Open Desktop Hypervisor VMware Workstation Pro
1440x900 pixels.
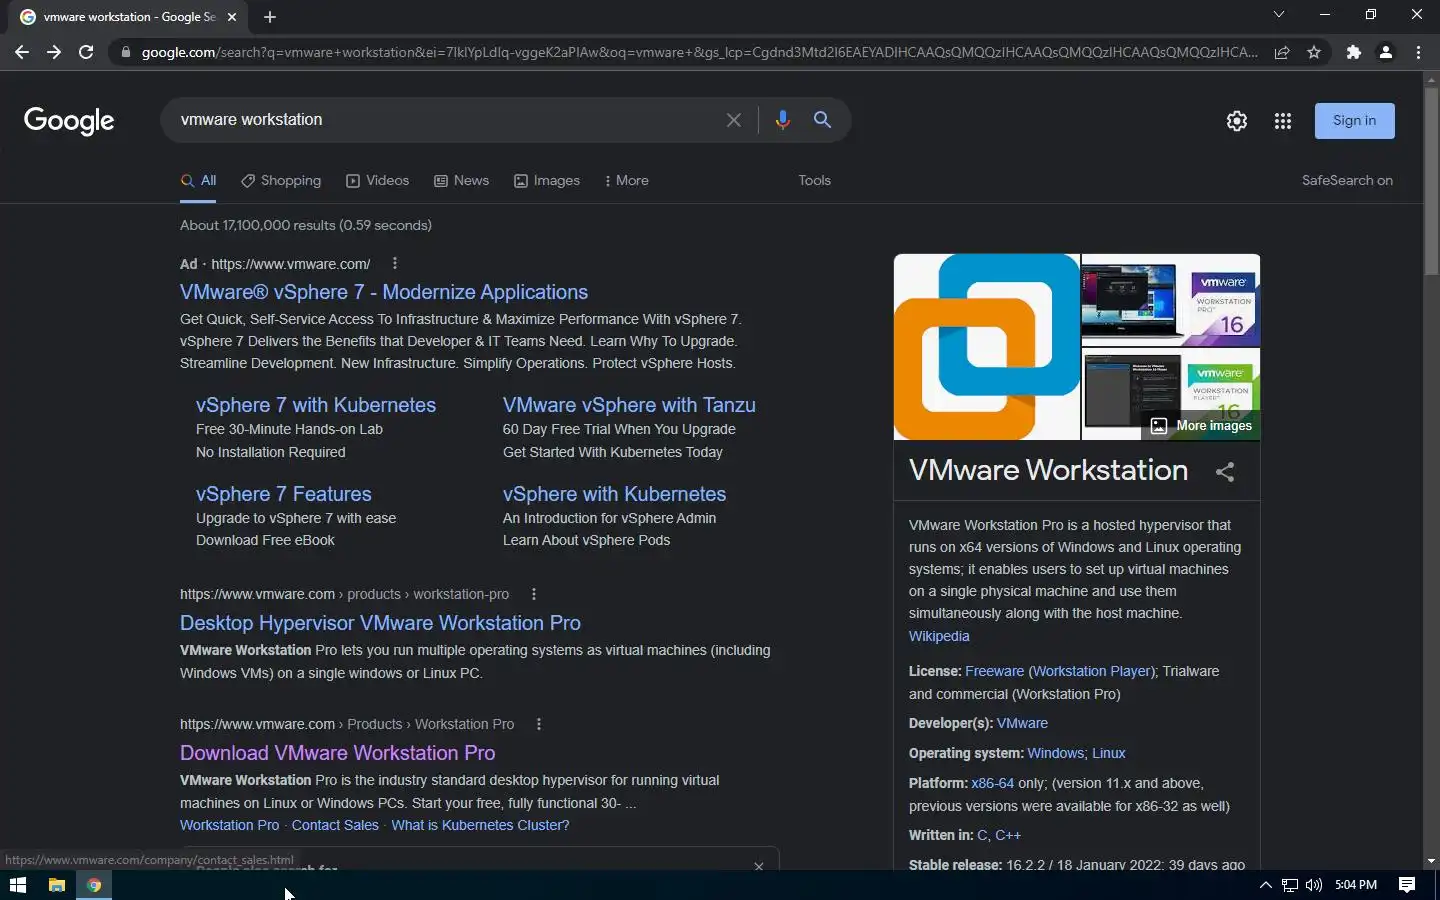380,623
